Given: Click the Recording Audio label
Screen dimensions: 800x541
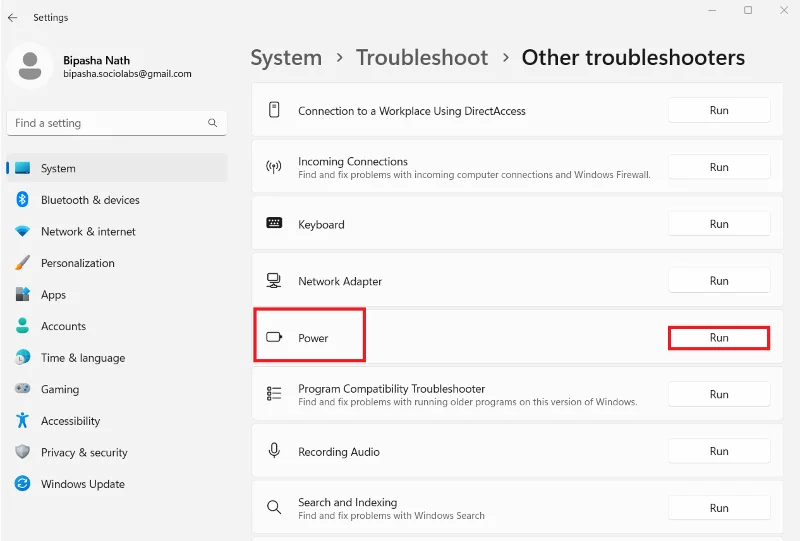Looking at the screenshot, I should point(339,452).
